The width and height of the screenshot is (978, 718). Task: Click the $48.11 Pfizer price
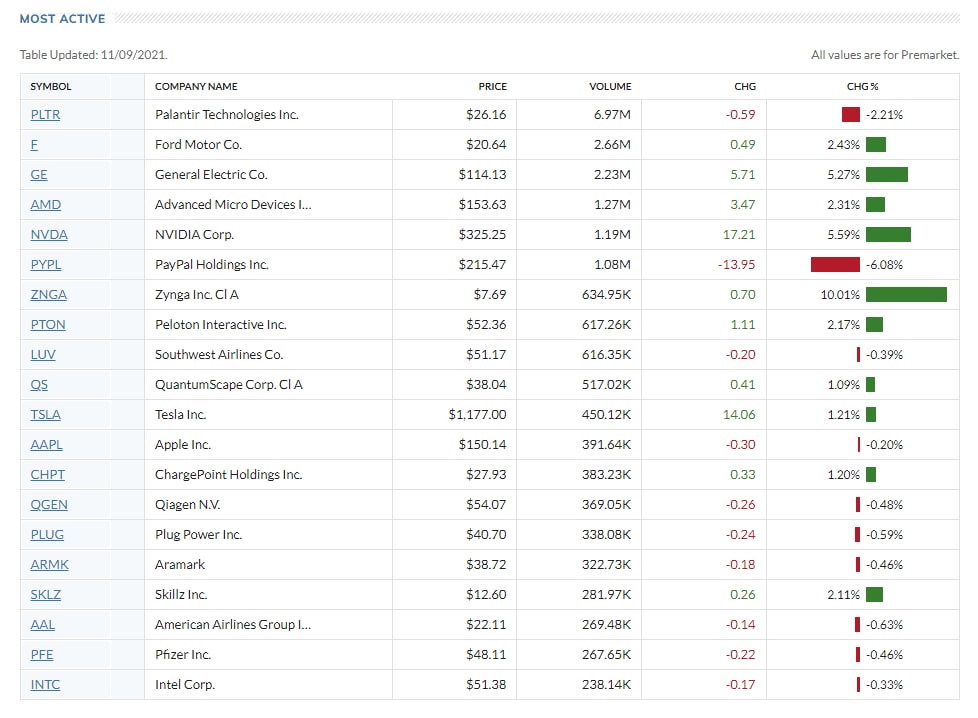click(486, 654)
